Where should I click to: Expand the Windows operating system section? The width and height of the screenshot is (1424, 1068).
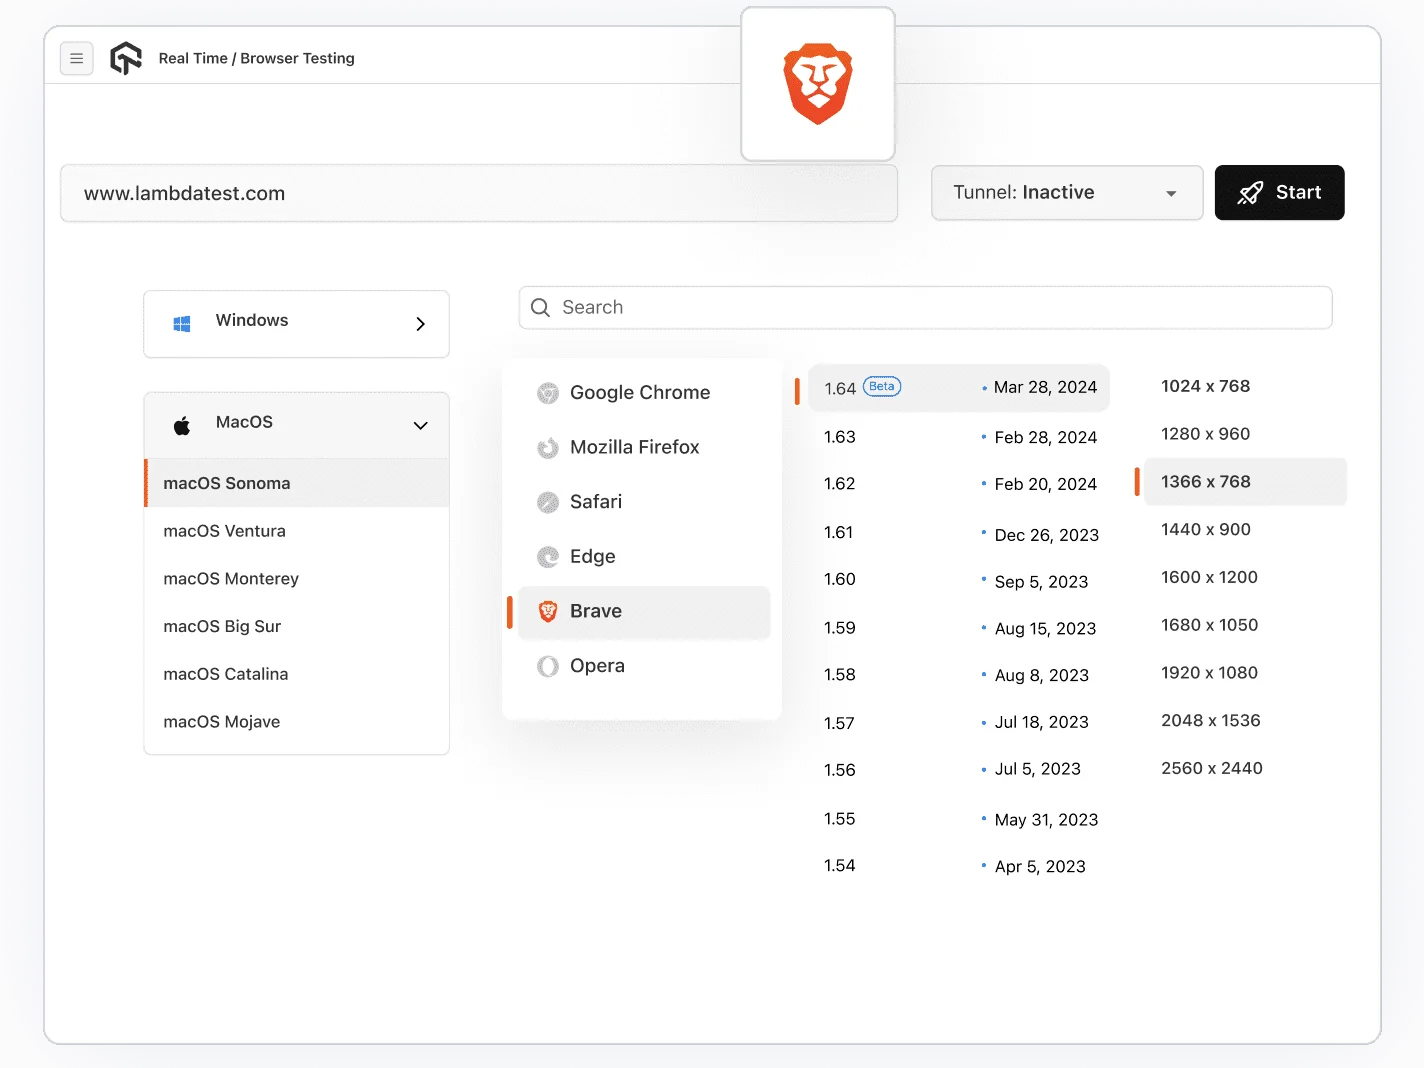click(x=296, y=323)
